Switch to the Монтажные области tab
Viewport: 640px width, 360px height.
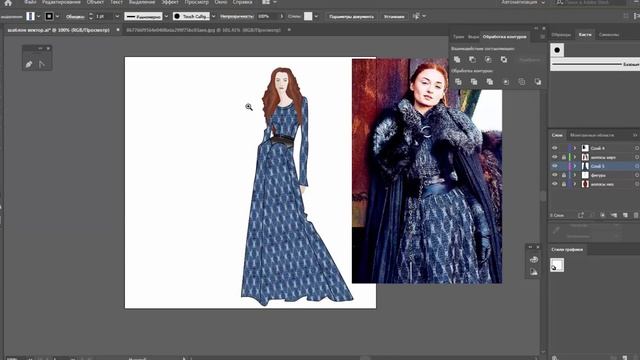point(592,135)
